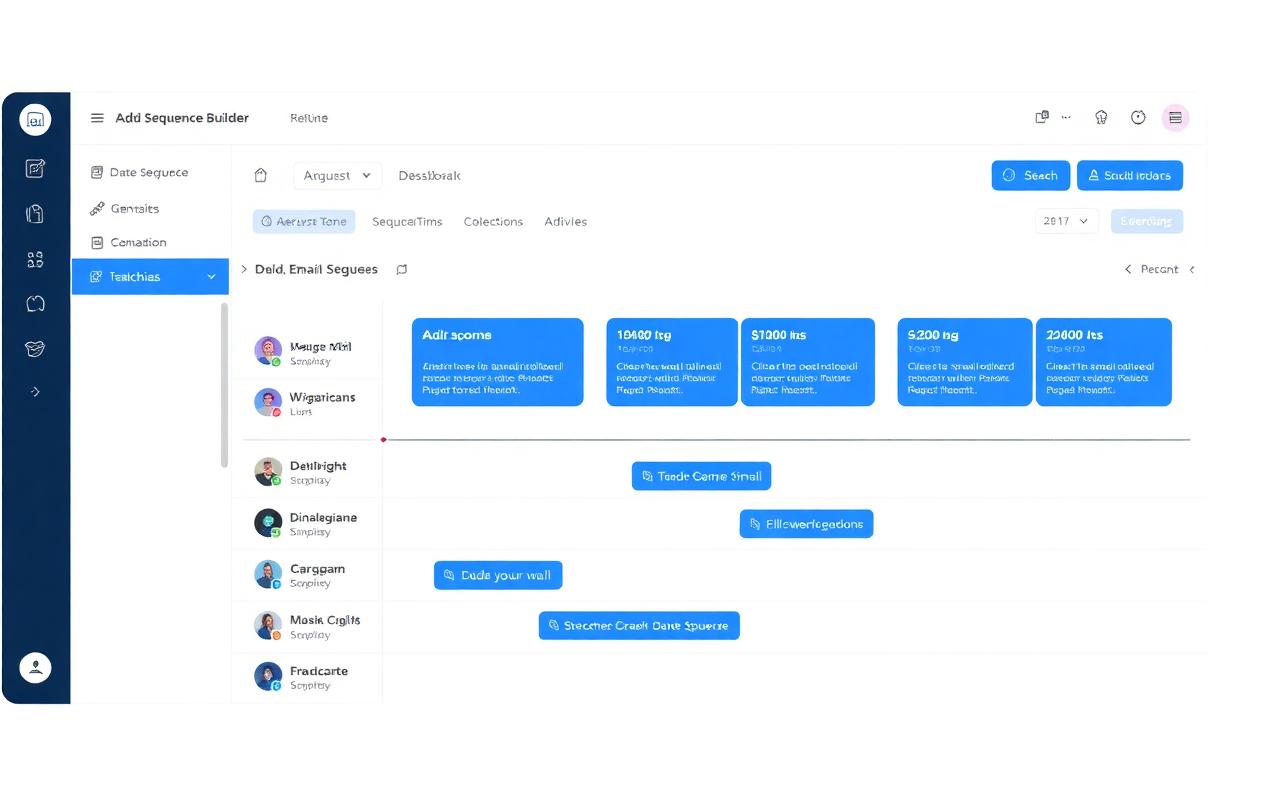Viewport: 1280px width, 800px height.
Task: Select the highlighted Tealchias sidebar item
Action: pos(150,277)
